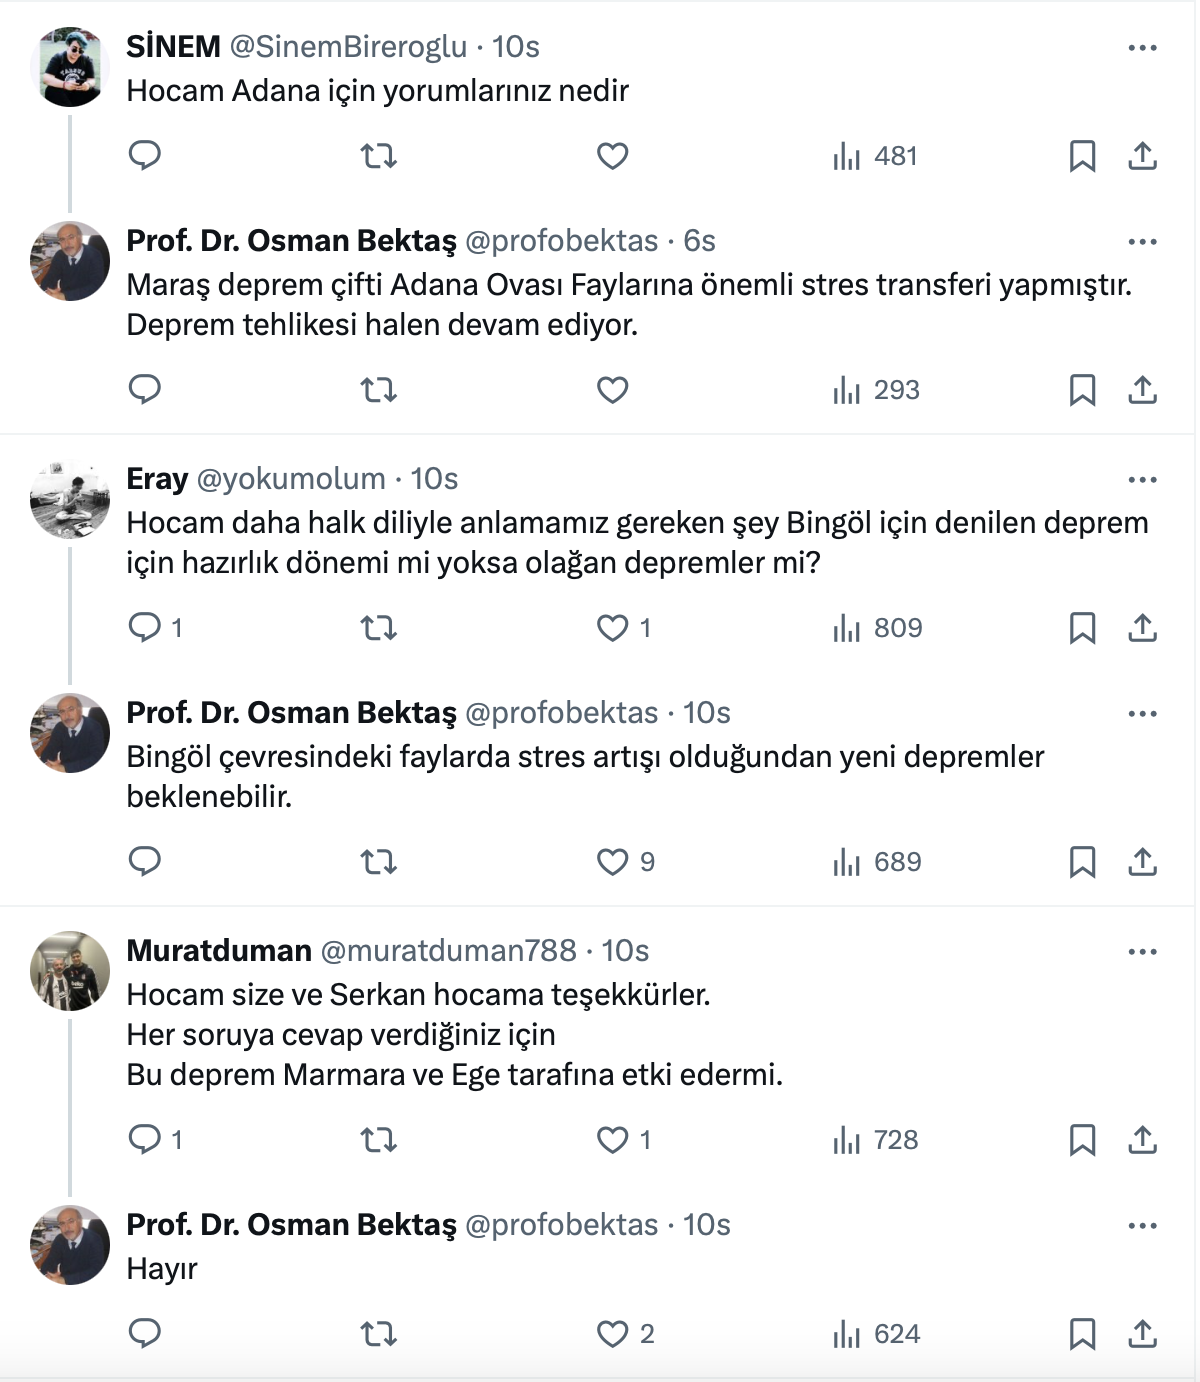The height and width of the screenshot is (1382, 1200).
Task: Open replies on Eray's Bingöl tweet
Action: point(145,628)
